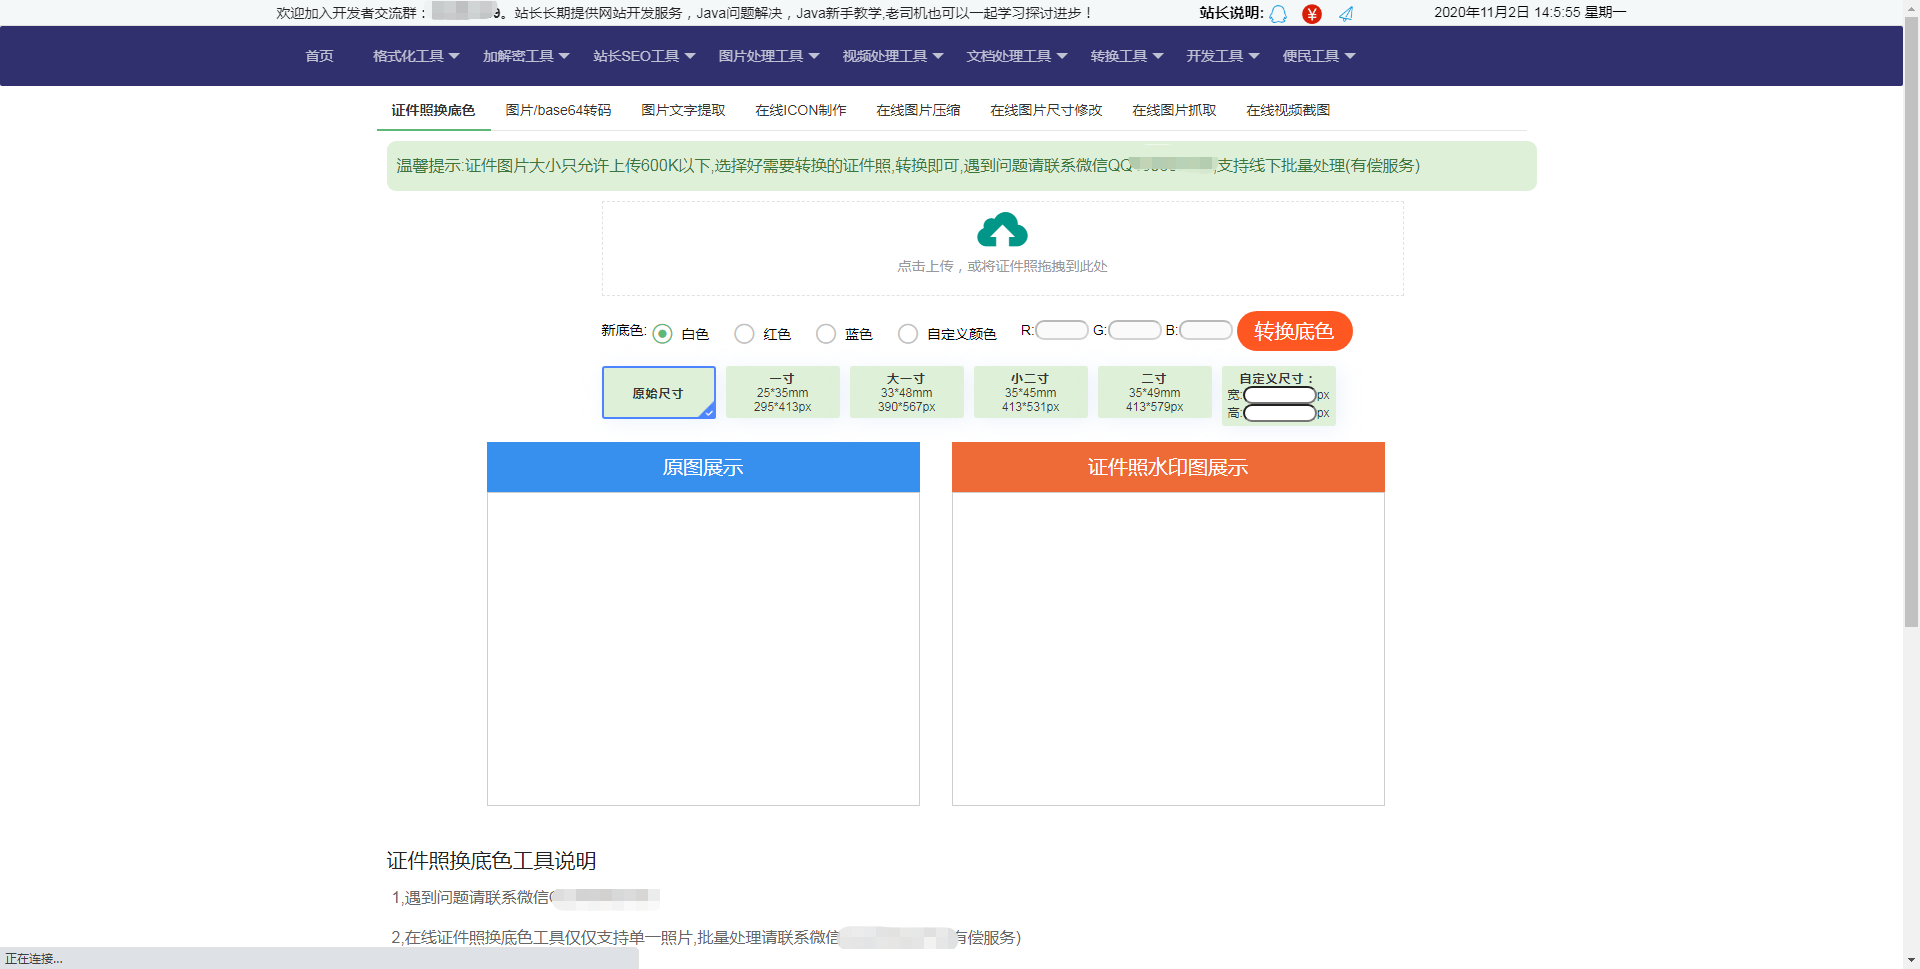Choose the 二寸 35*49mm size option
Screen dimensions: 1920x969
pyautogui.click(x=1155, y=392)
